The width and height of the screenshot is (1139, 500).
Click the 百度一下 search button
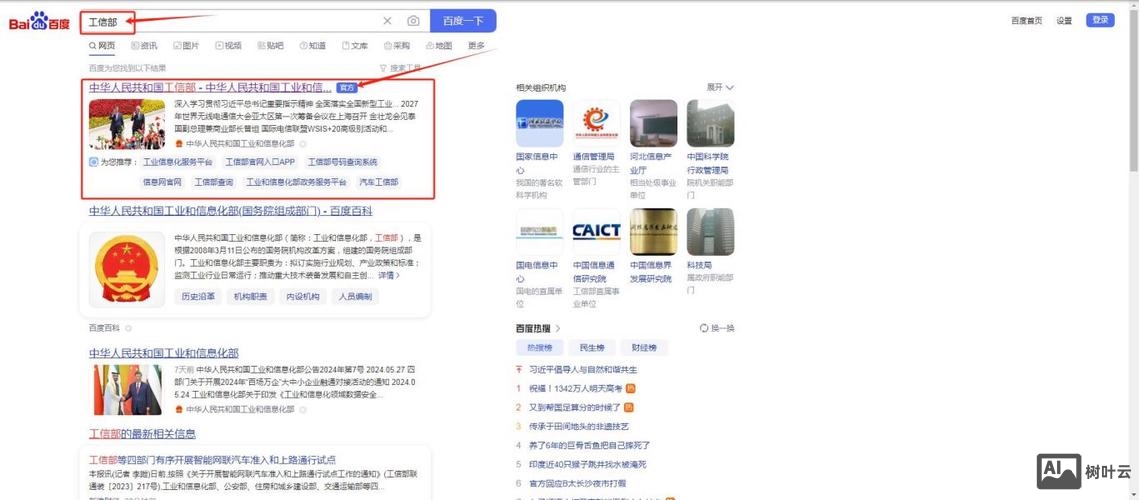coord(463,21)
